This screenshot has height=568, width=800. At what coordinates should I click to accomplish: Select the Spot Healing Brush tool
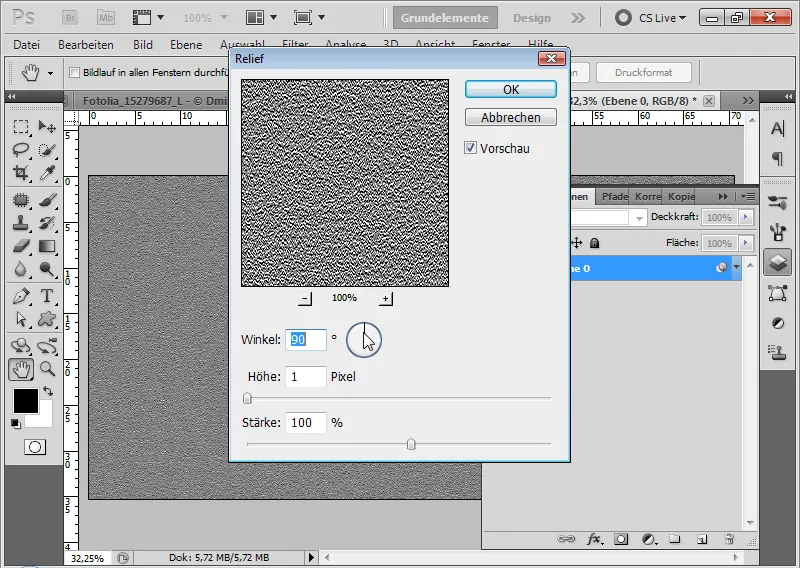21,200
